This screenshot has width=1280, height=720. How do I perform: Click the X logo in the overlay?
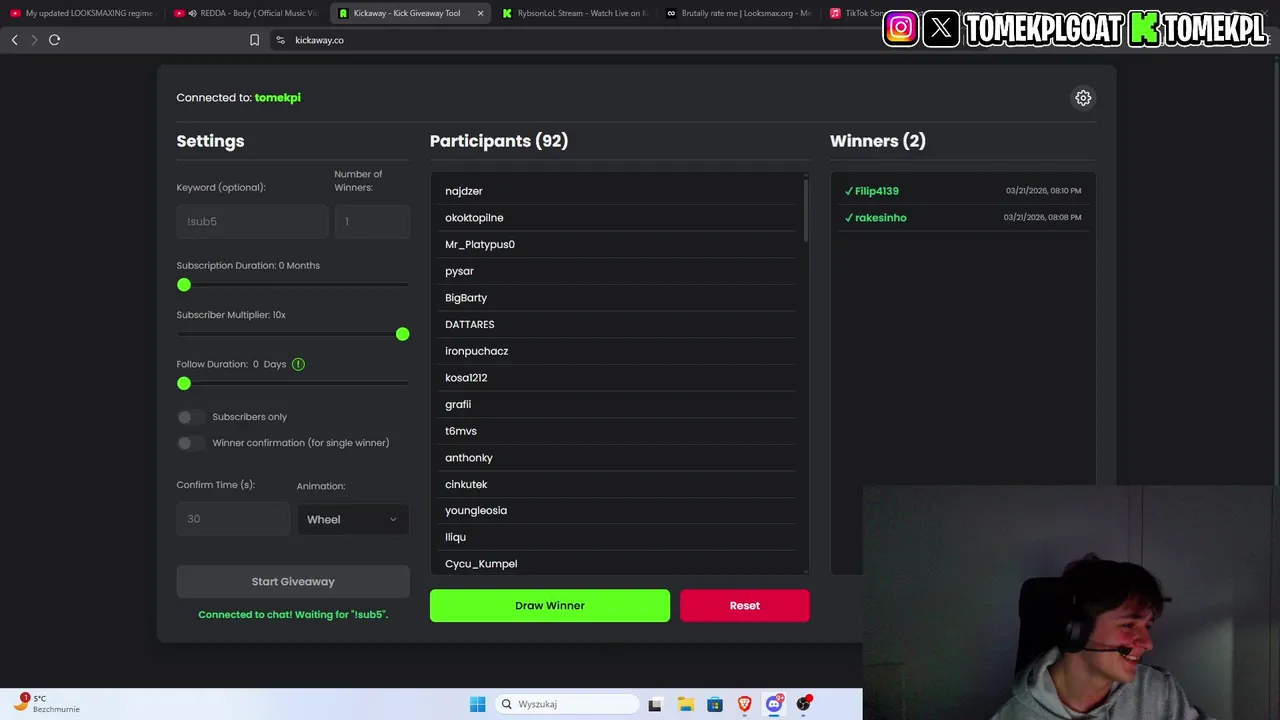(941, 28)
